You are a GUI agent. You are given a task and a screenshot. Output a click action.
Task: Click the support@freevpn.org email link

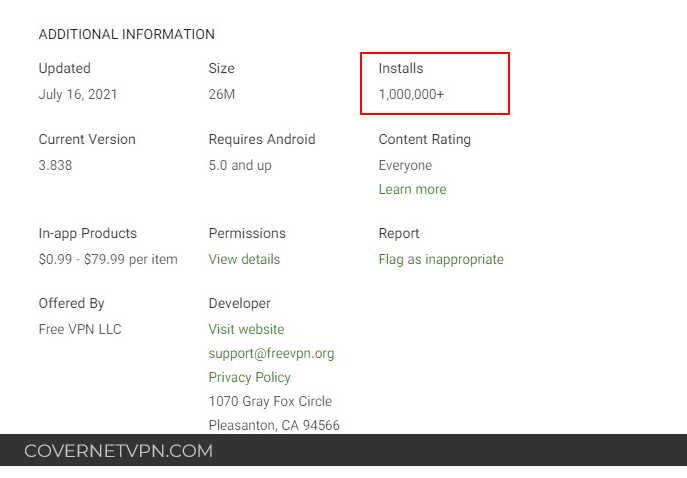pyautogui.click(x=271, y=353)
